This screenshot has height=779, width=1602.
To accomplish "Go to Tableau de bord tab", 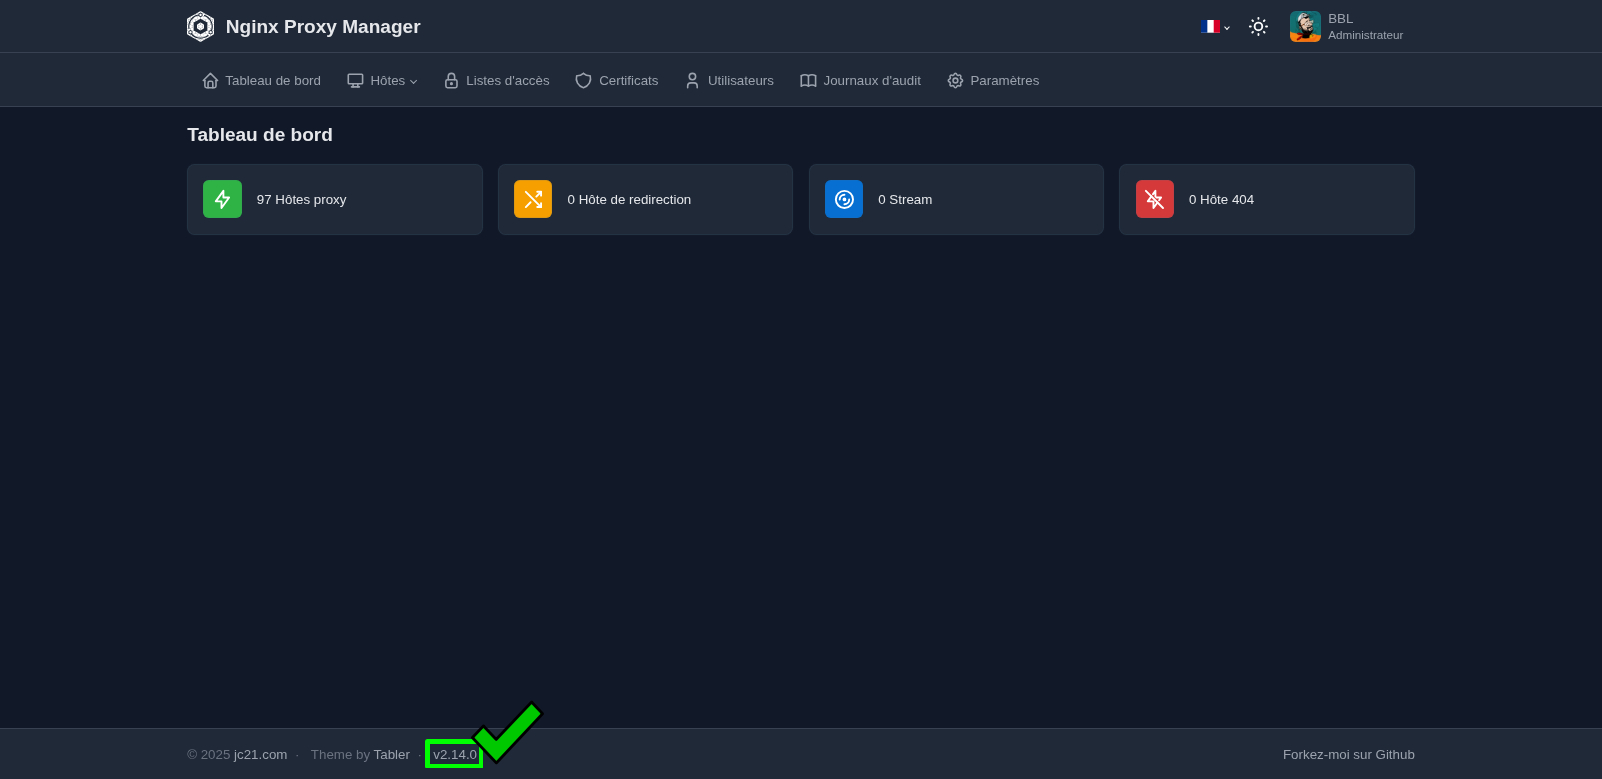I will (x=262, y=81).
